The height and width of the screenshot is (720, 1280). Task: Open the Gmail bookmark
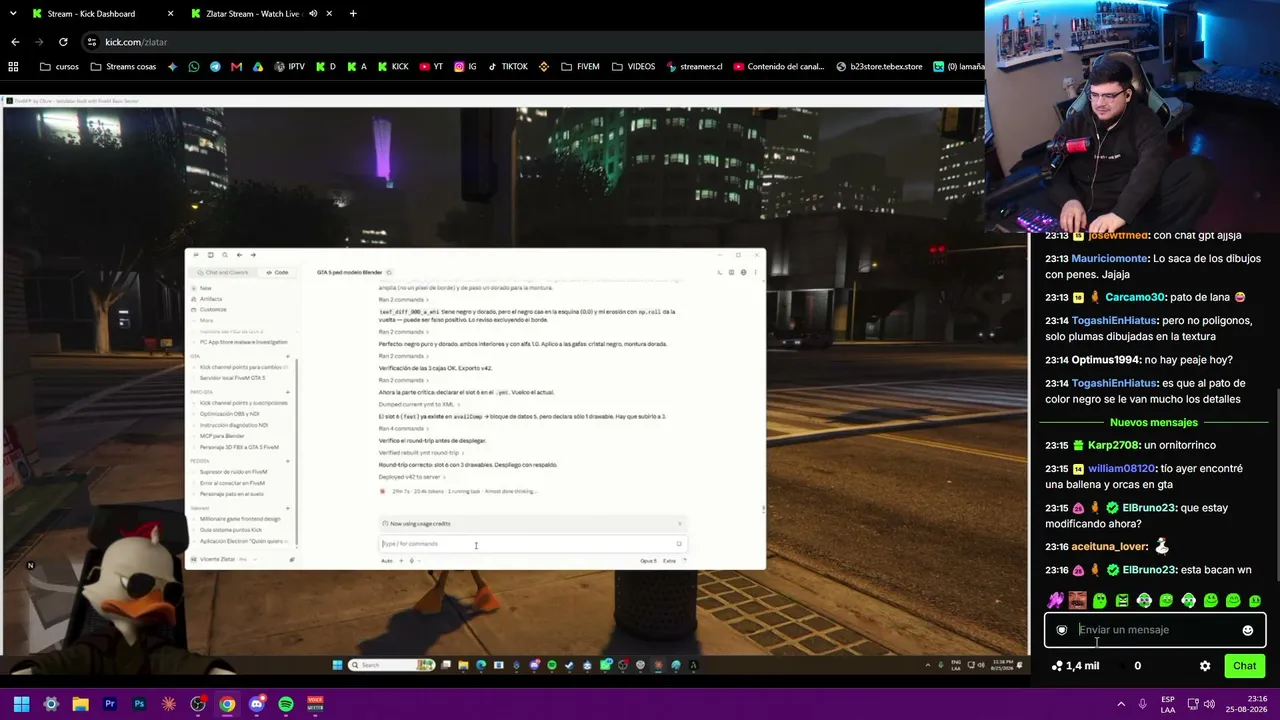click(x=236, y=67)
